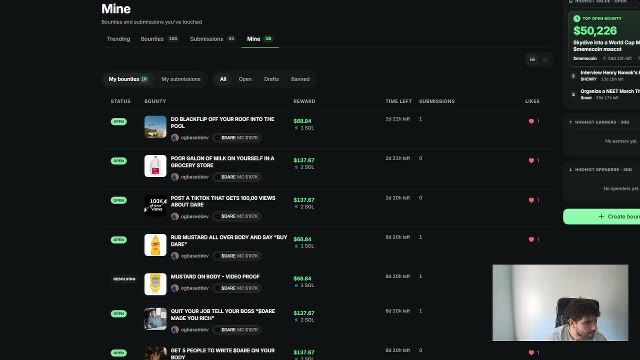
Task: Open the rub mustard bottle thumbnail
Action: [x=155, y=245]
